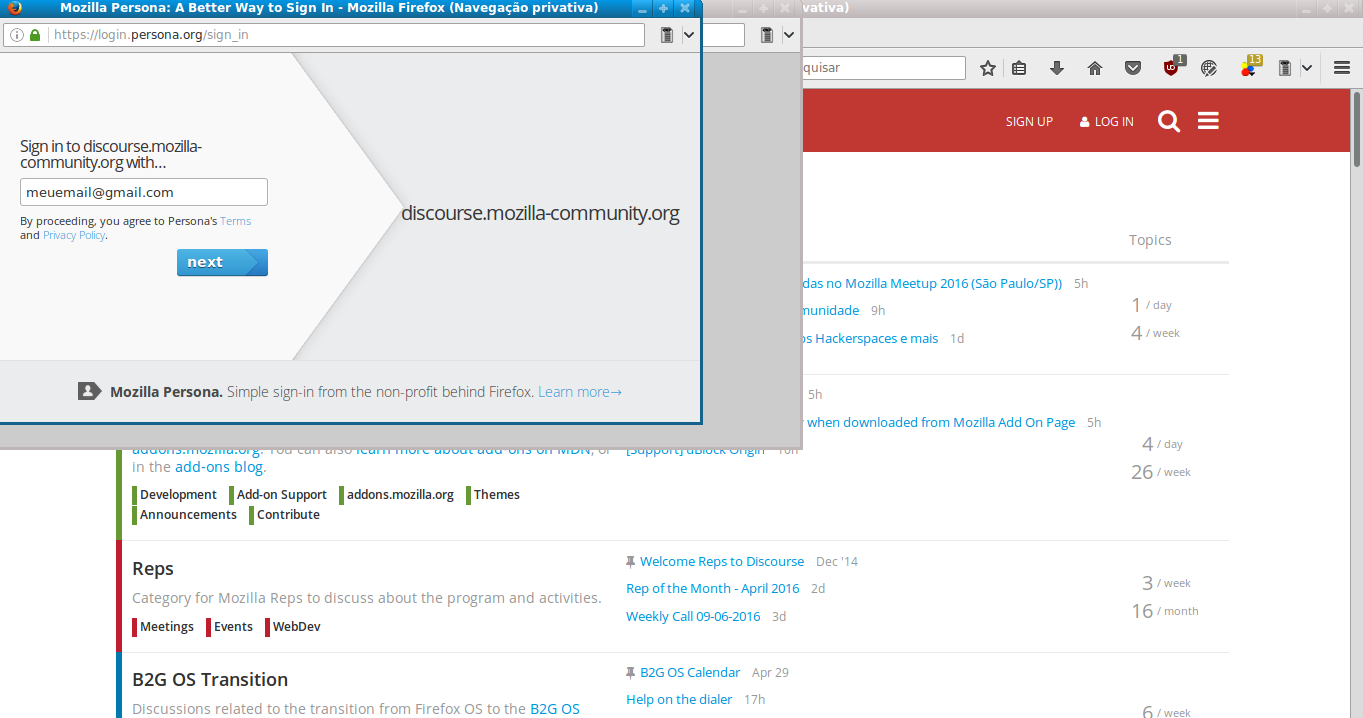Click the Topics column header
Image resolution: width=1363 pixels, height=718 pixels.
(x=1150, y=240)
